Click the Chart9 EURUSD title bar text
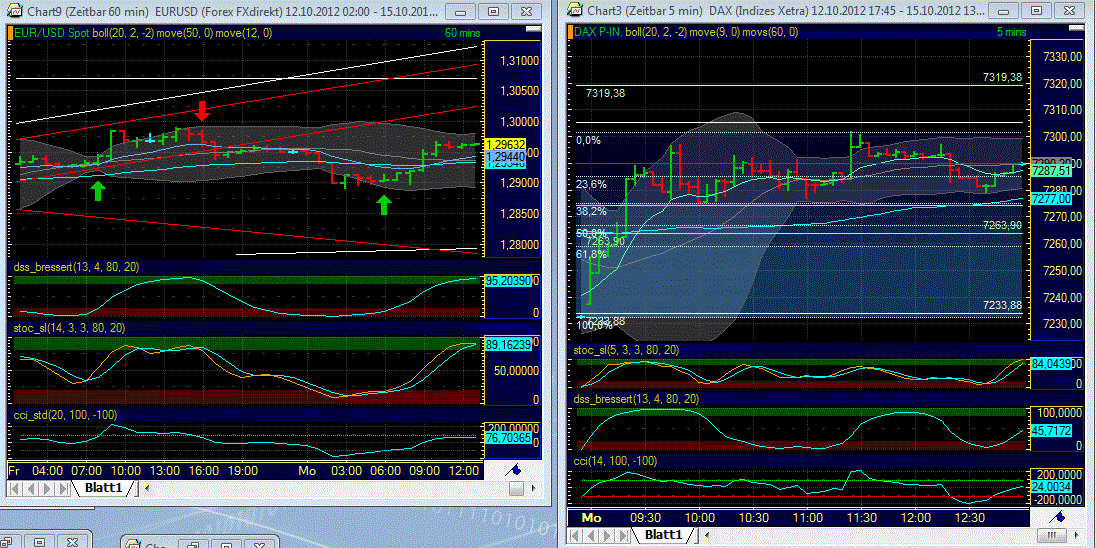Screen dimensions: 1096x548 tap(232, 11)
